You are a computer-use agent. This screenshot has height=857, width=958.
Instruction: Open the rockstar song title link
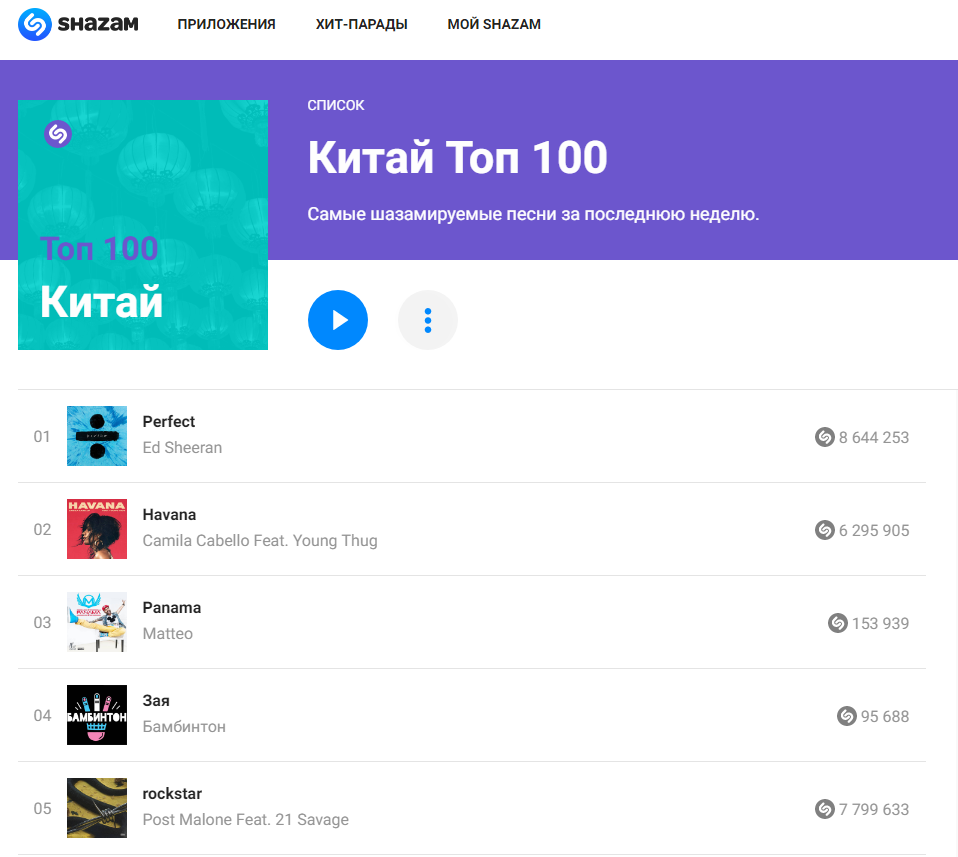point(172,793)
